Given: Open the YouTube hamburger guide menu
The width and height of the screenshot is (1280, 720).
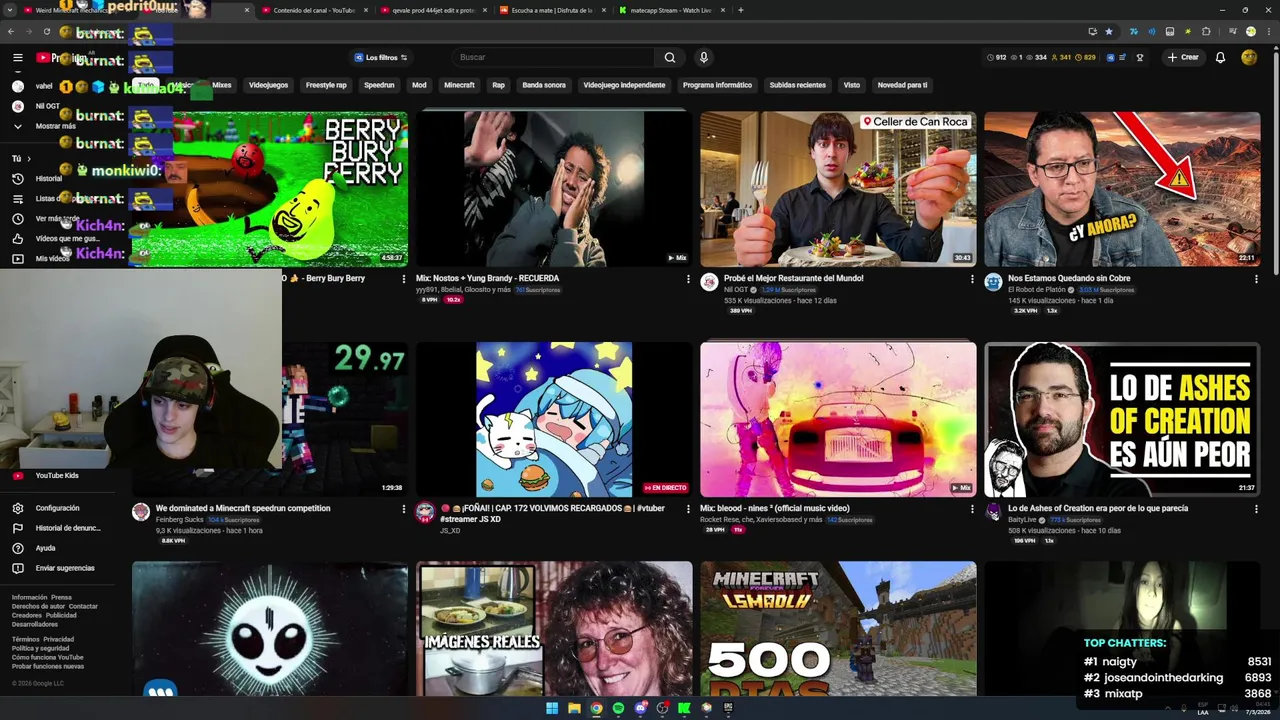Looking at the screenshot, I should point(17,58).
